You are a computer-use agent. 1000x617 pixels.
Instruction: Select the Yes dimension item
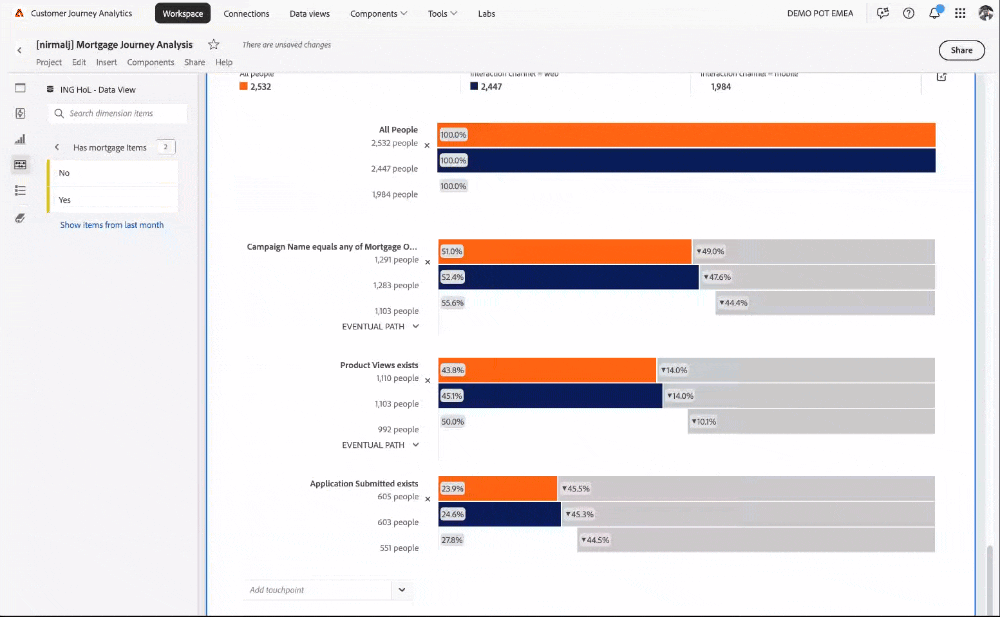pos(113,200)
